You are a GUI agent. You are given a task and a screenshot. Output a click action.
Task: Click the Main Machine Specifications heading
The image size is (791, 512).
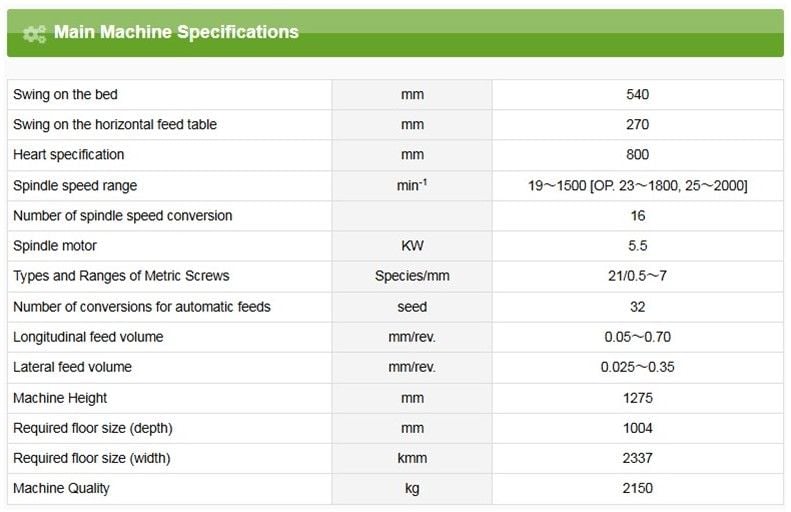pos(176,32)
